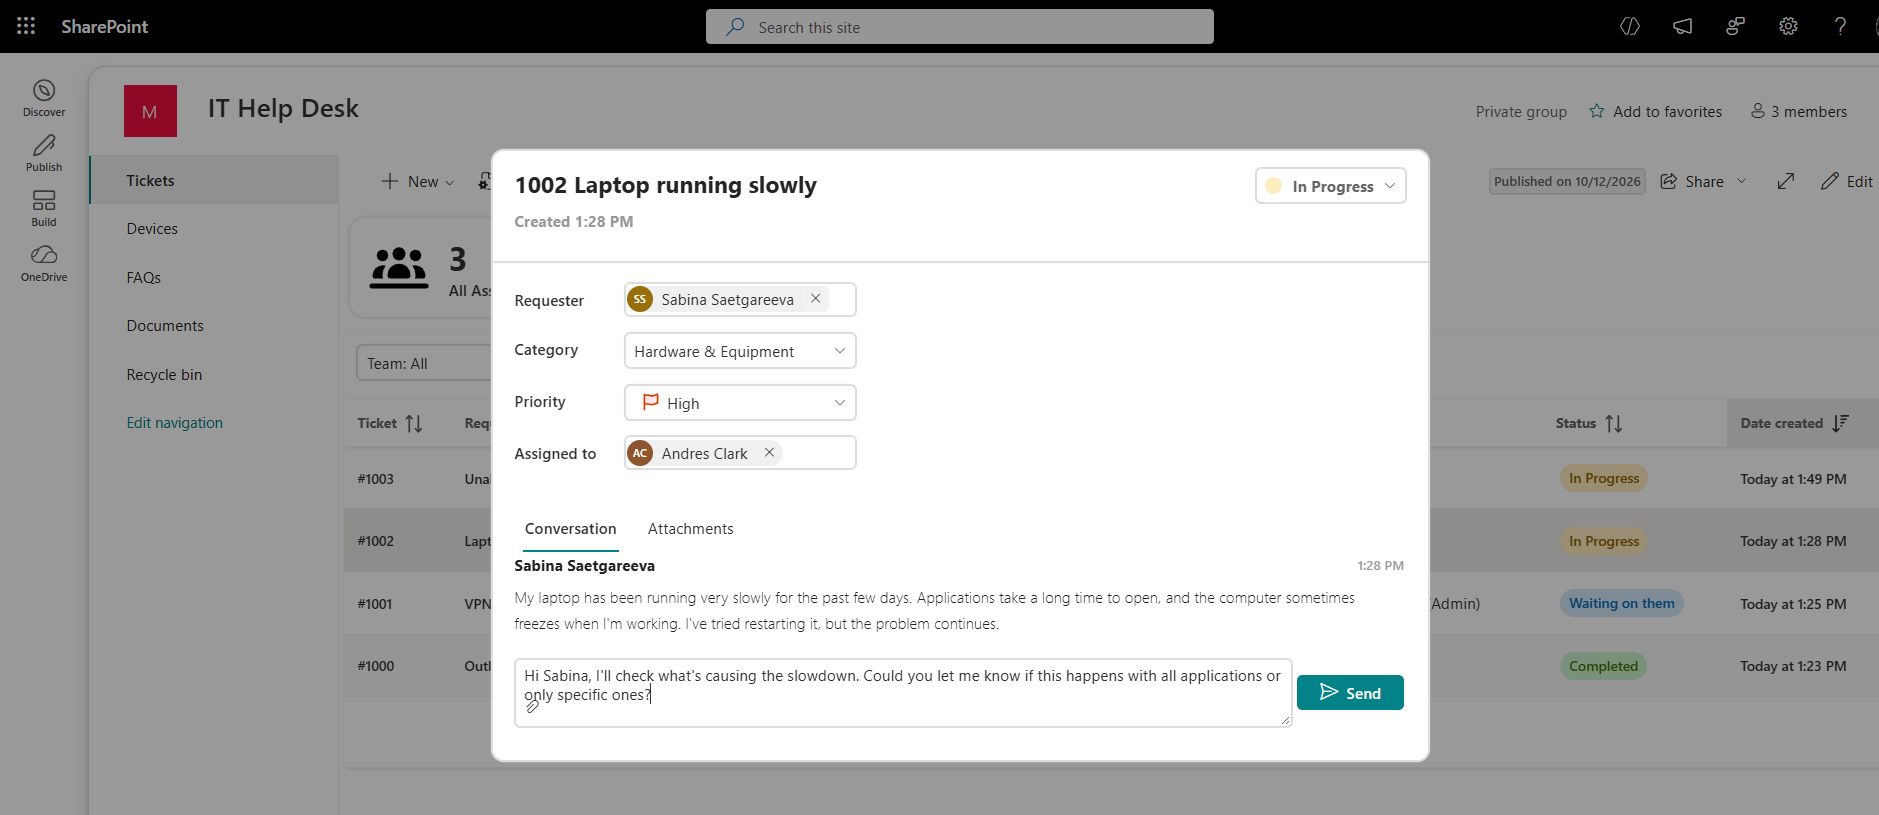Click the Add to favorites star
The image size is (1879, 815).
coord(1597,111)
